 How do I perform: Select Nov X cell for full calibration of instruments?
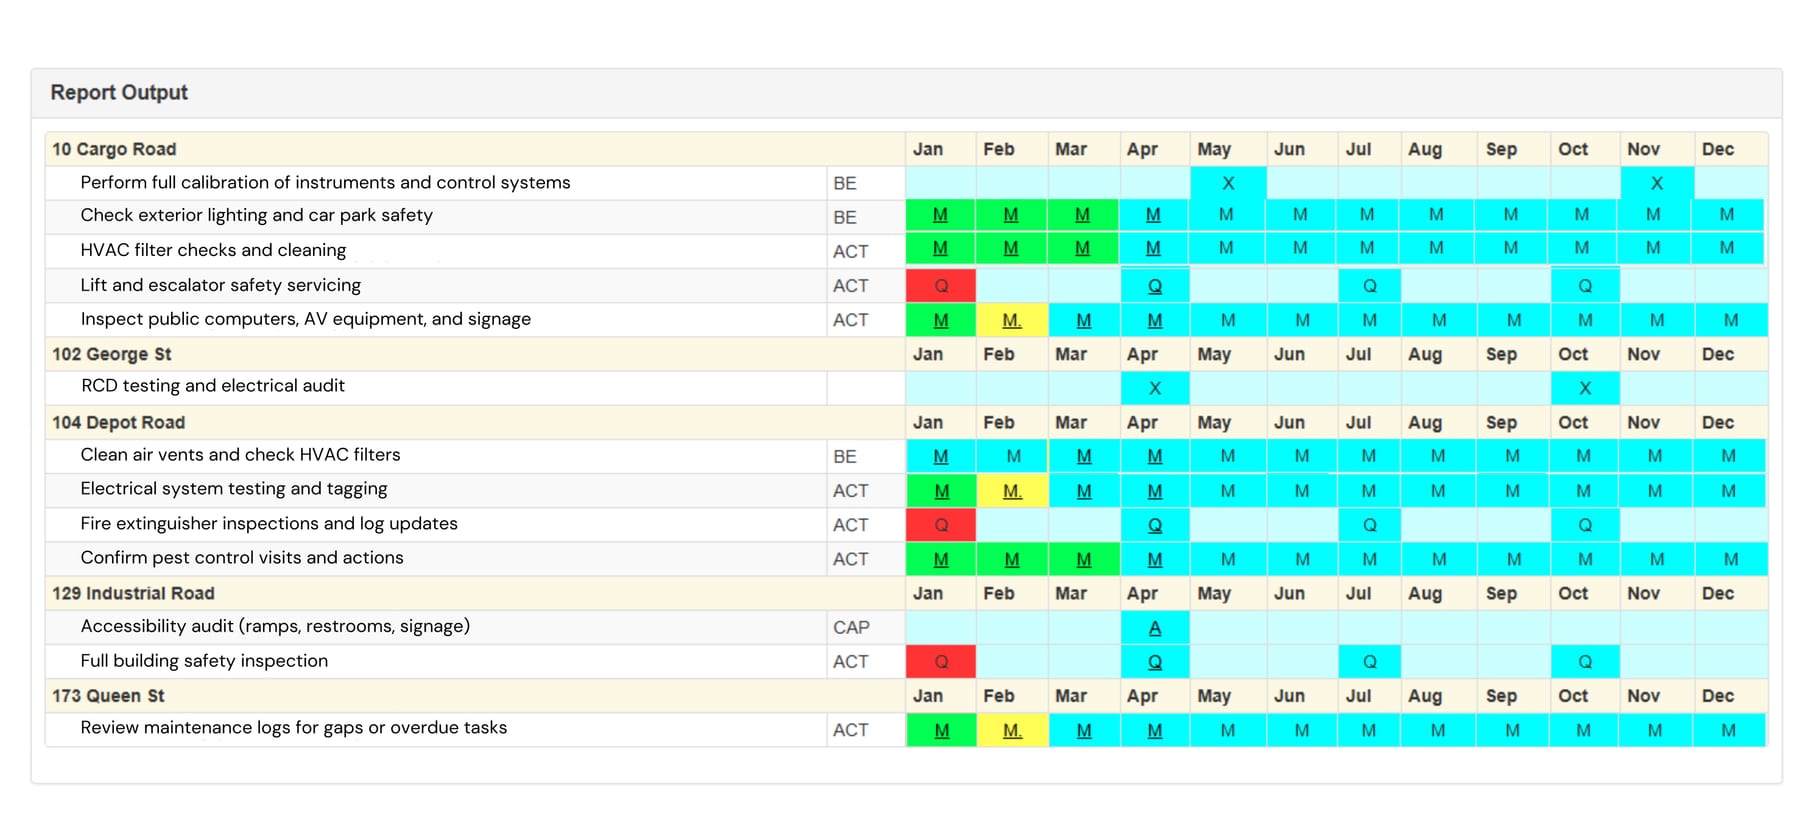[x=1657, y=183]
